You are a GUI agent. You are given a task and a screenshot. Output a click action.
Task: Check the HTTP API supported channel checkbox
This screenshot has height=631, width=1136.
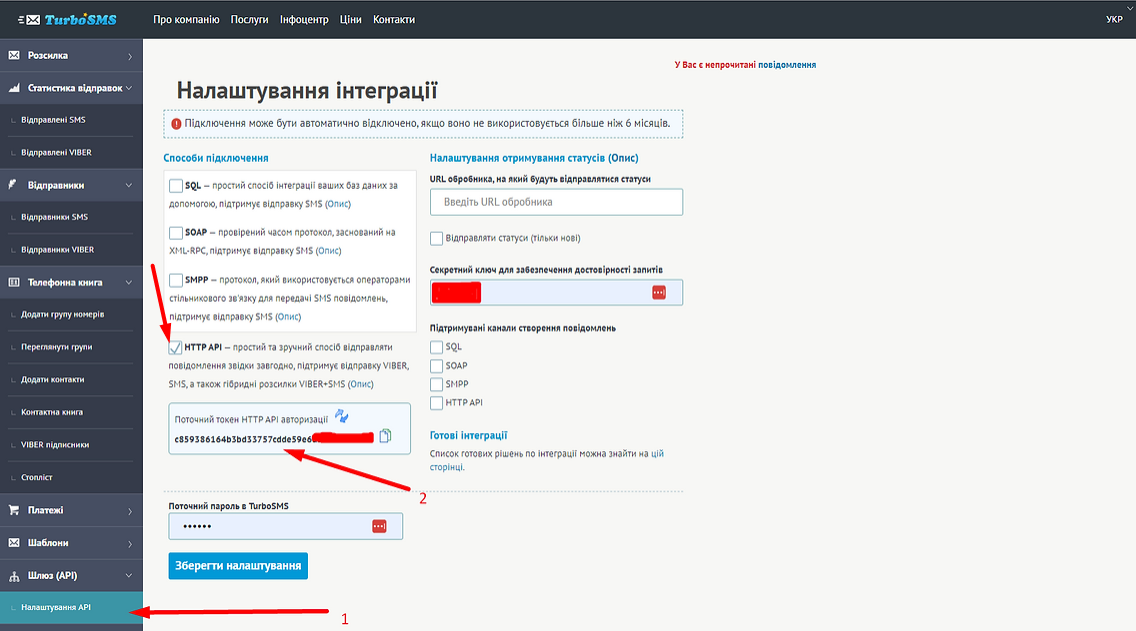[x=436, y=403]
